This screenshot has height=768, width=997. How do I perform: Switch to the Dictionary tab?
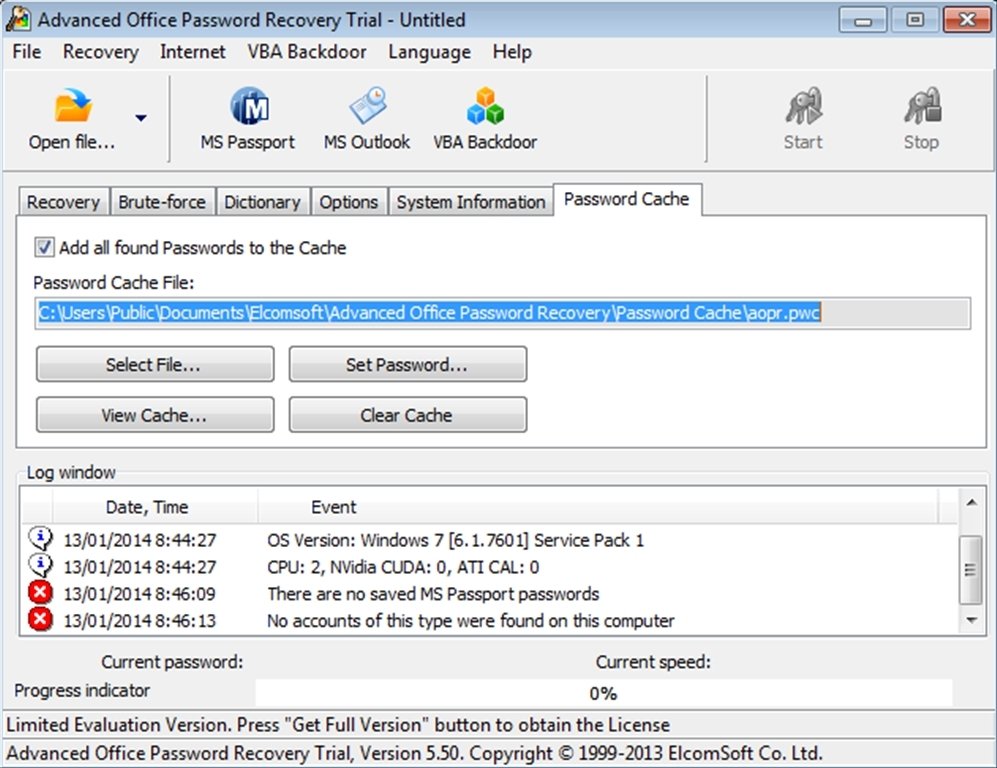coord(263,202)
